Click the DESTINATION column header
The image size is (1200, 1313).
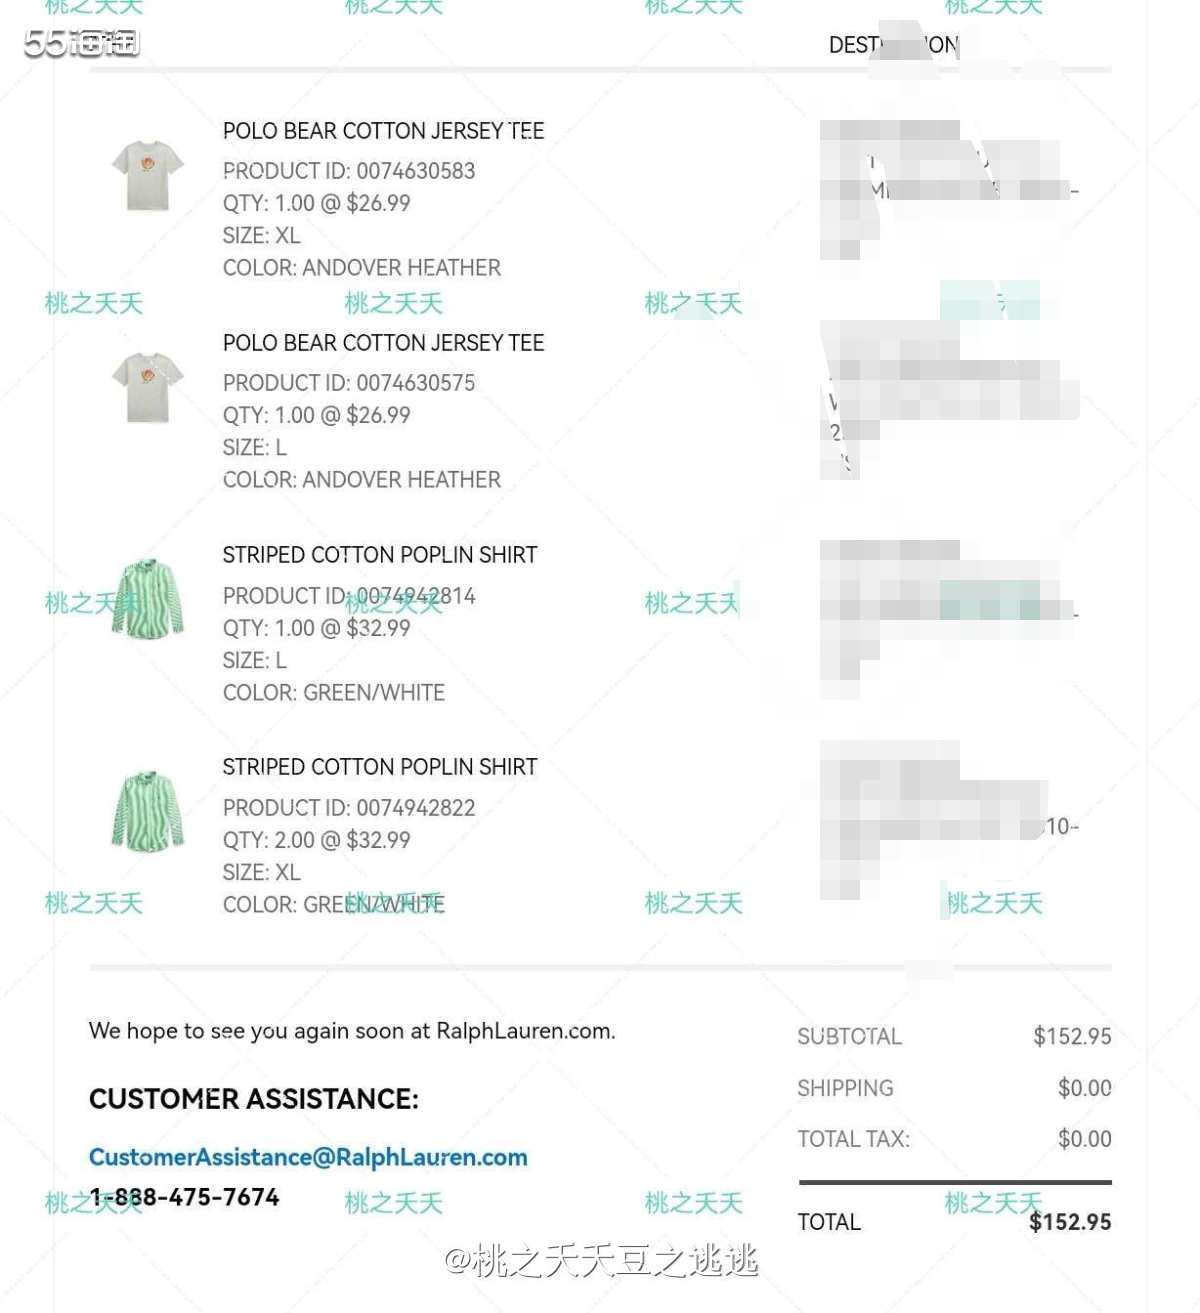[893, 45]
